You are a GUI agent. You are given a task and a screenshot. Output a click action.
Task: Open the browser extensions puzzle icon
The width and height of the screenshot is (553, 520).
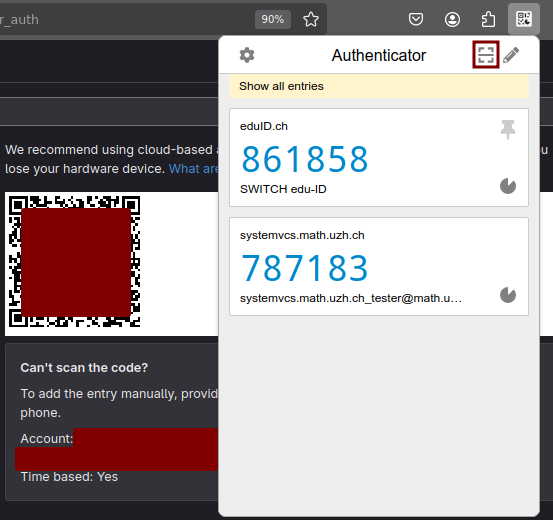click(x=488, y=19)
